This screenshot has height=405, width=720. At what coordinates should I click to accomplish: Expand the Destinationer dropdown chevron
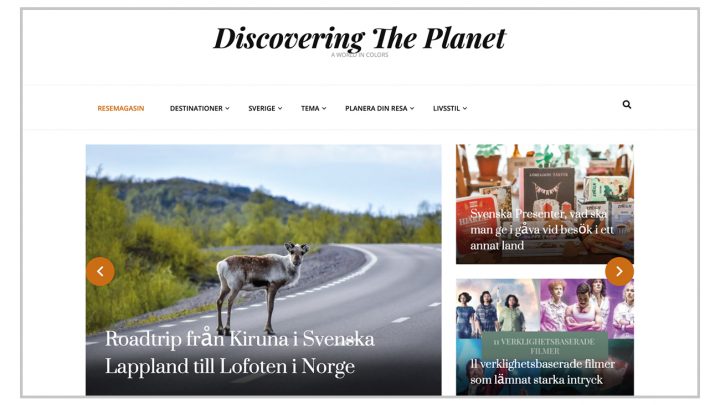227,108
